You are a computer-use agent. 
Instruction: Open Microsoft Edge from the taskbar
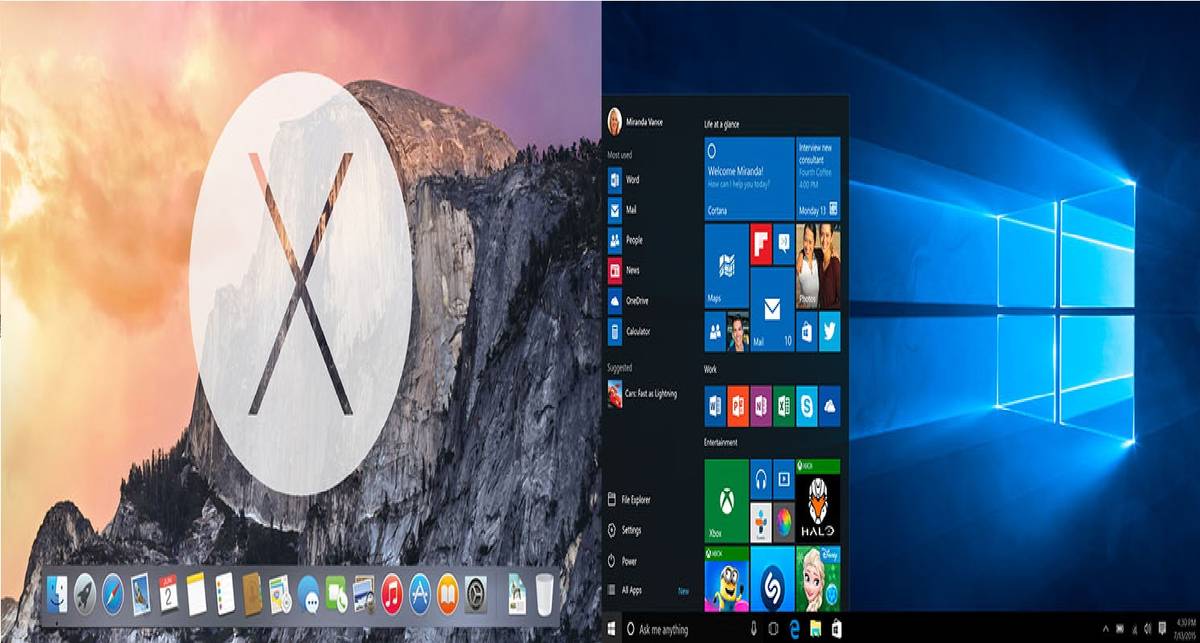(x=796, y=629)
